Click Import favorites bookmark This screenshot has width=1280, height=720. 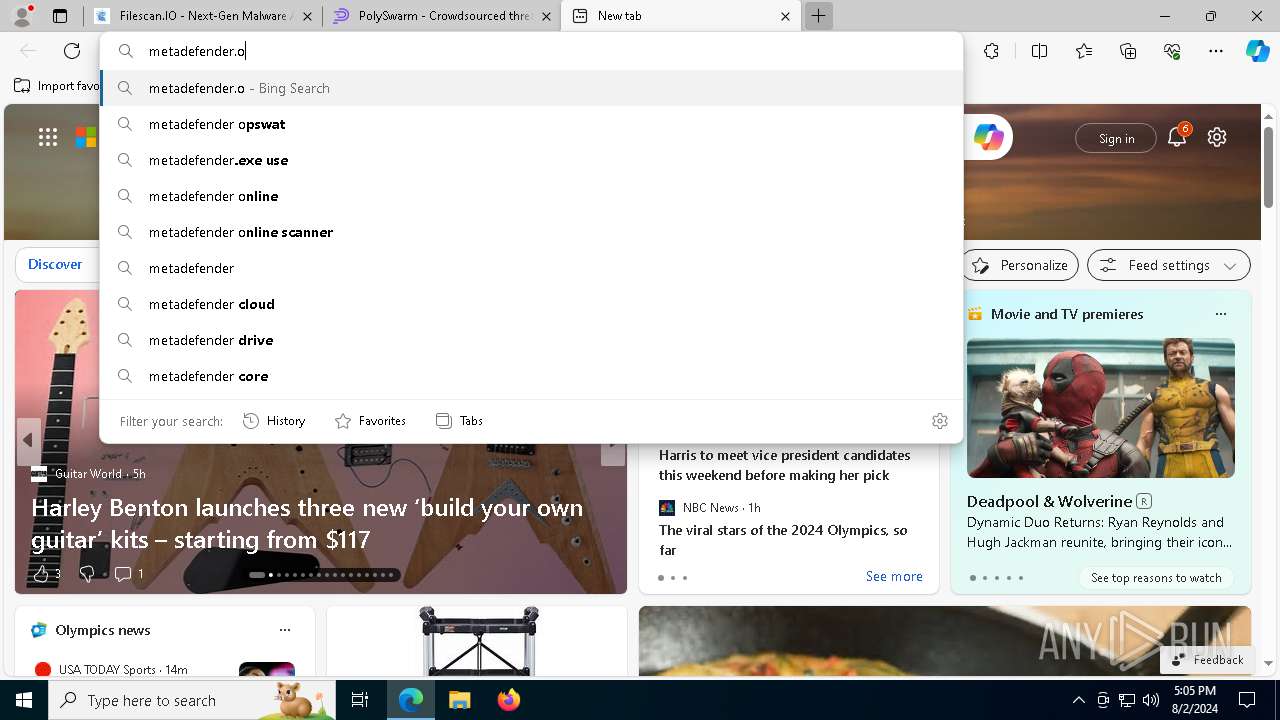(x=57, y=86)
